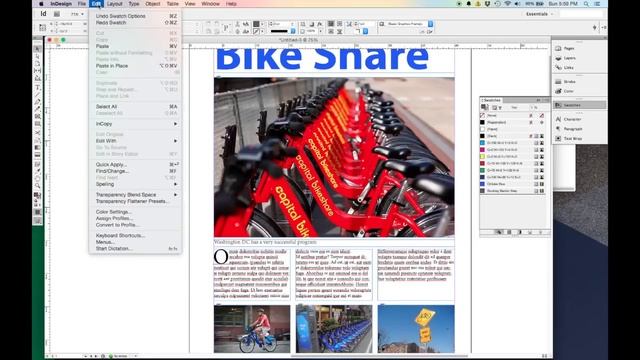Choose Start Dictation from Edit menu
The image size is (640, 360).
tap(136, 248)
